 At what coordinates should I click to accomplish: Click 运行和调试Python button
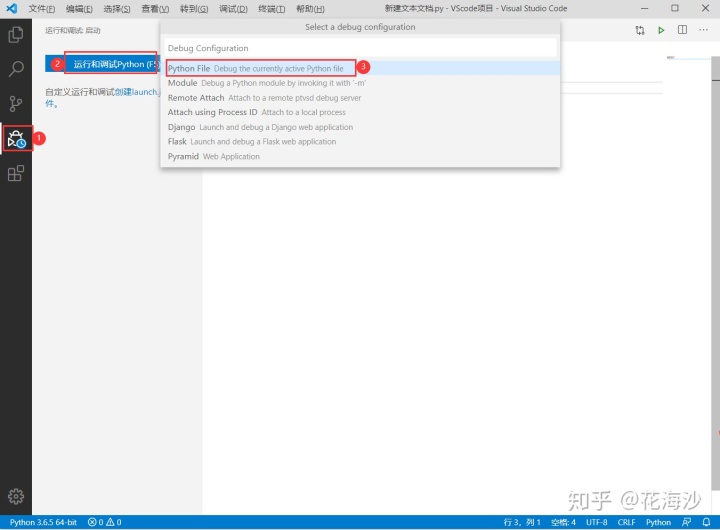tap(102, 64)
